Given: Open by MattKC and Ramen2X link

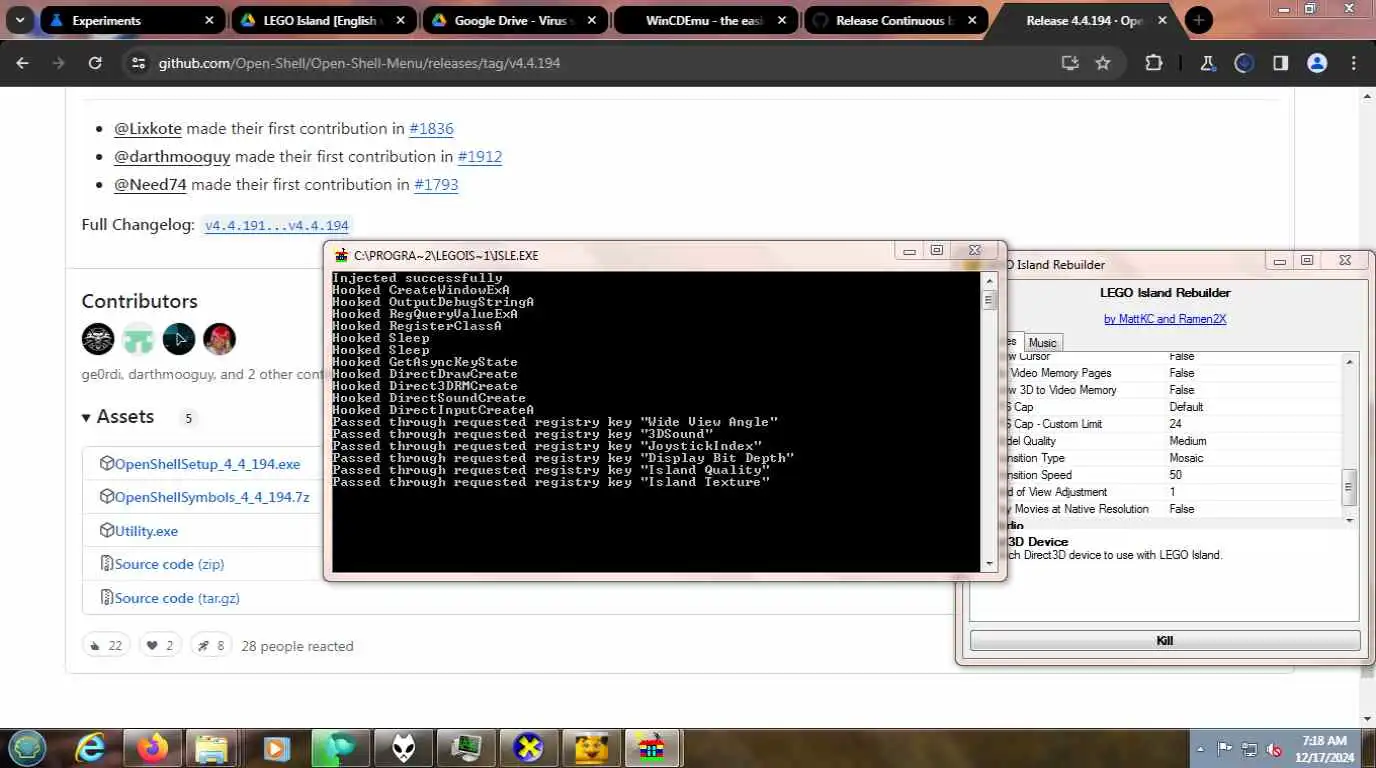Looking at the screenshot, I should [1165, 319].
